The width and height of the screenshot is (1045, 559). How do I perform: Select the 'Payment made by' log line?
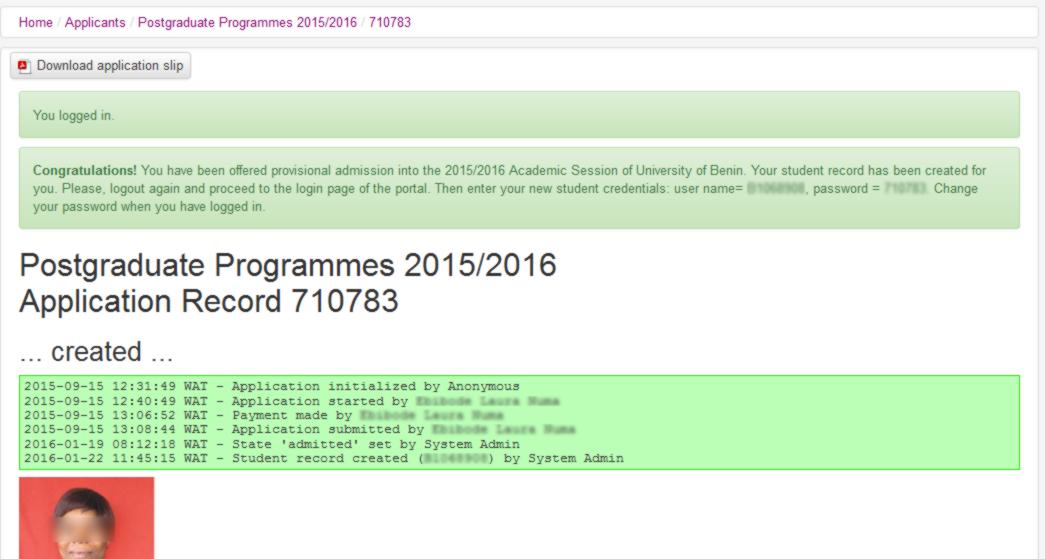[264, 415]
